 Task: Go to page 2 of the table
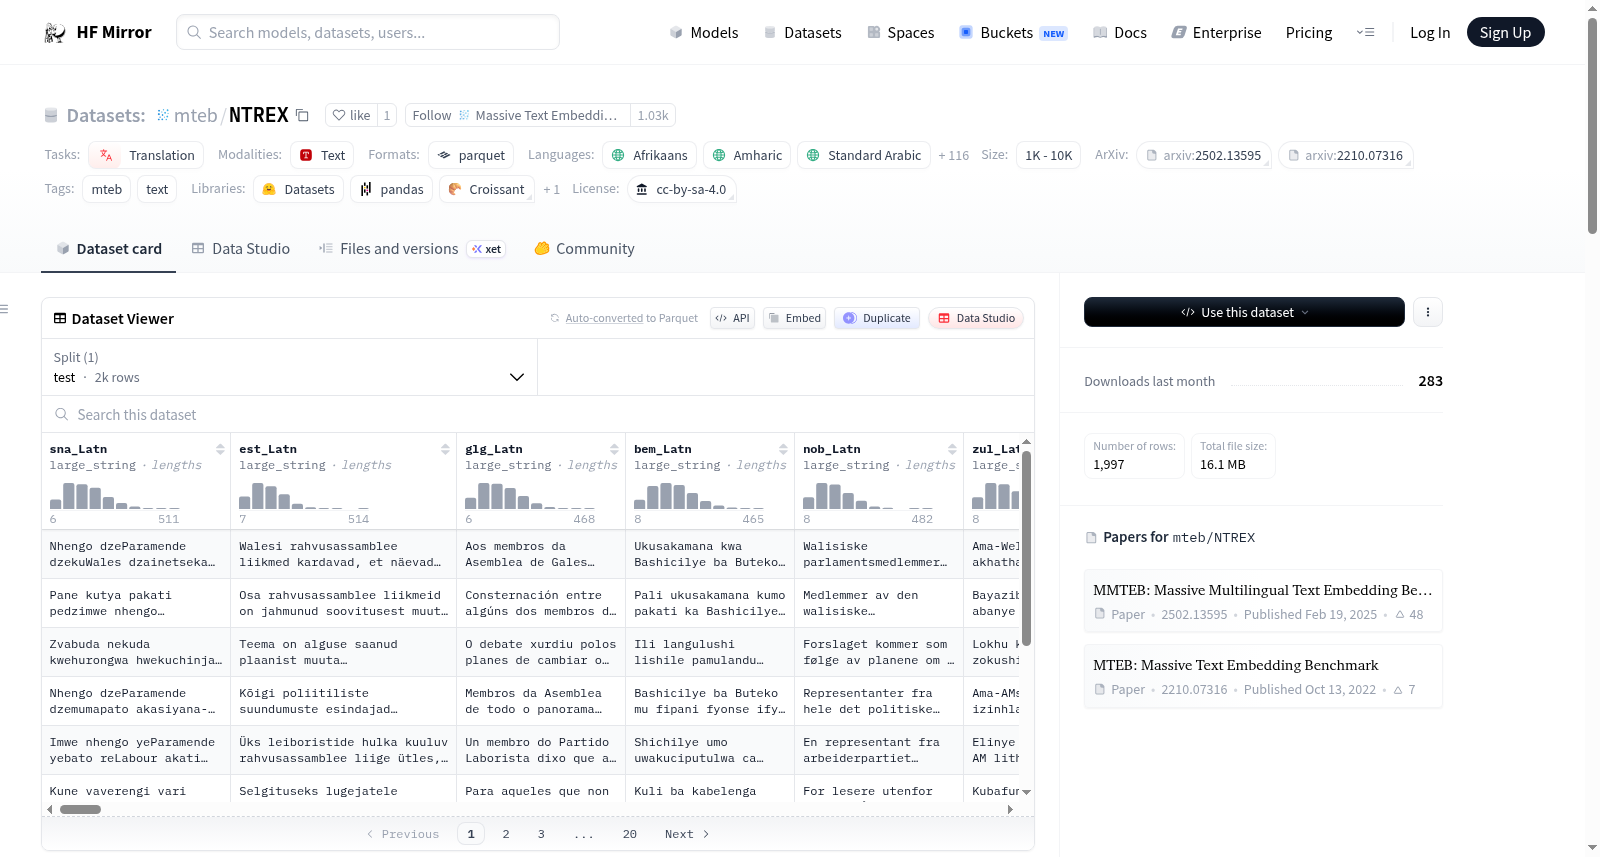pos(506,834)
